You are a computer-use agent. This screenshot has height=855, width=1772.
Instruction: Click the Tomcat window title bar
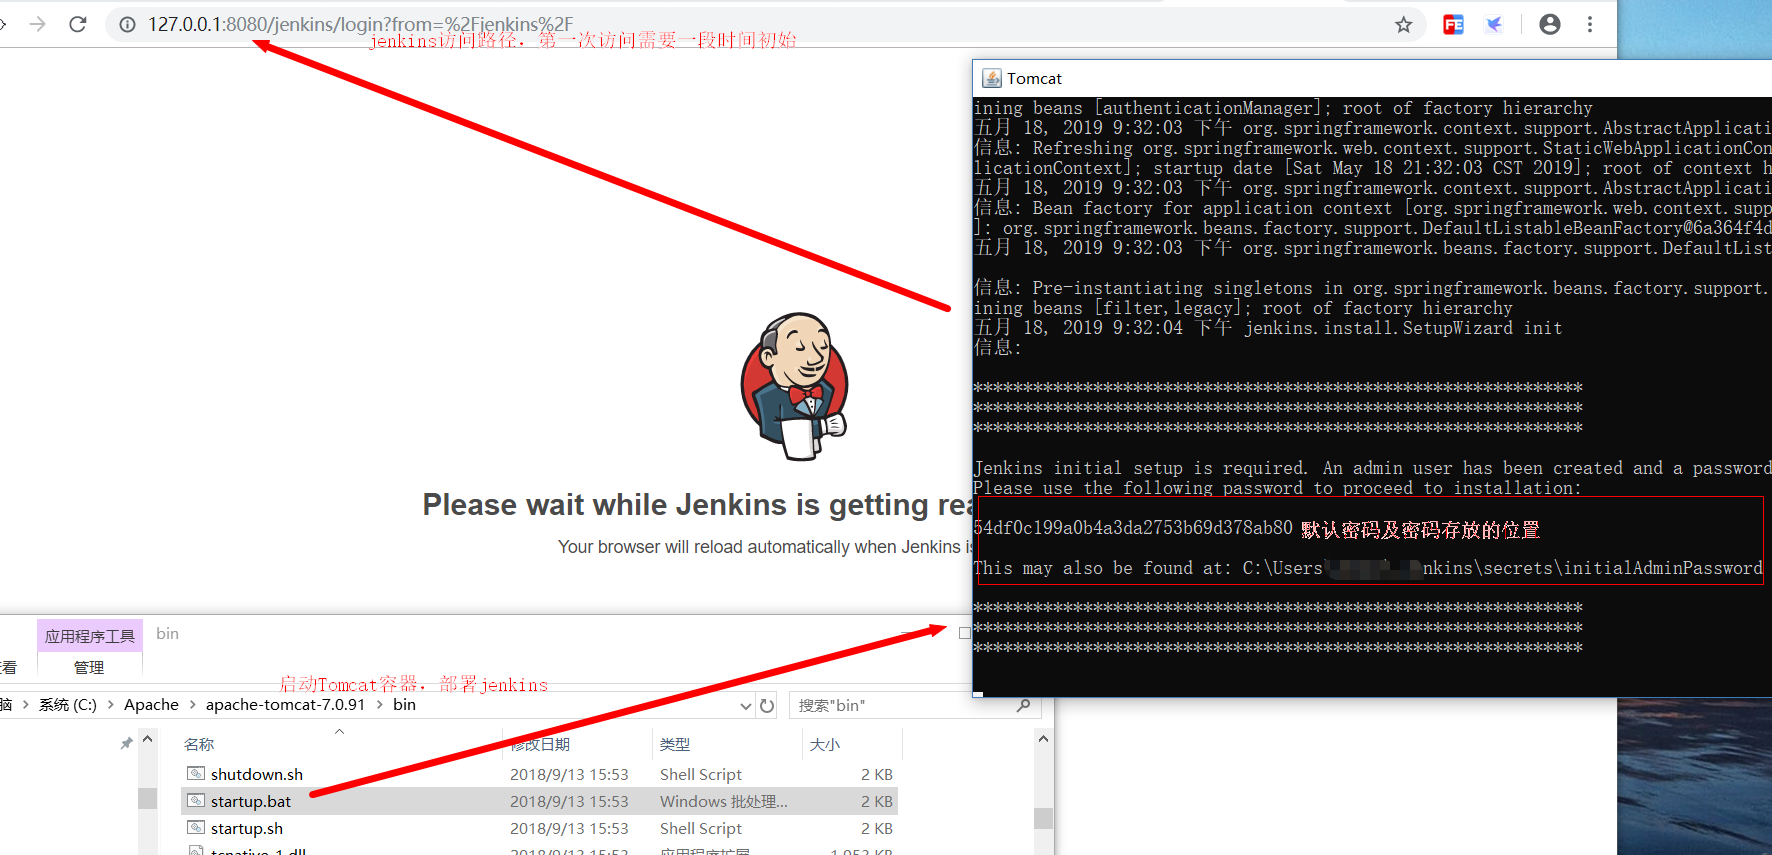[1372, 78]
